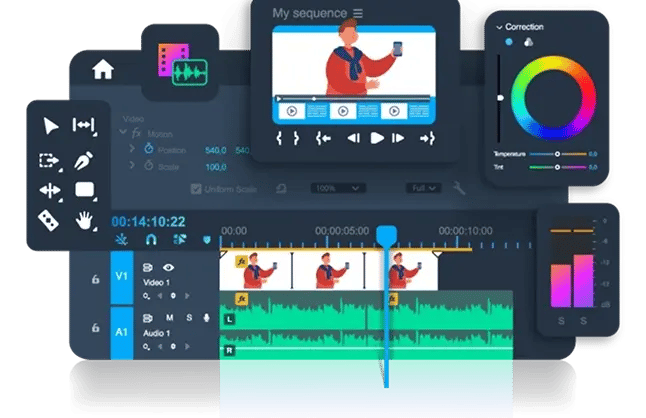
Task: Select the Slip tool
Action: pyautogui.click(x=50, y=190)
